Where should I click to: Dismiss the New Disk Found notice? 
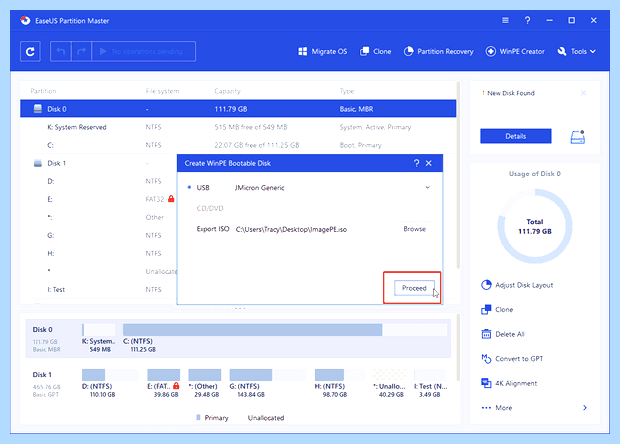click(x=583, y=93)
